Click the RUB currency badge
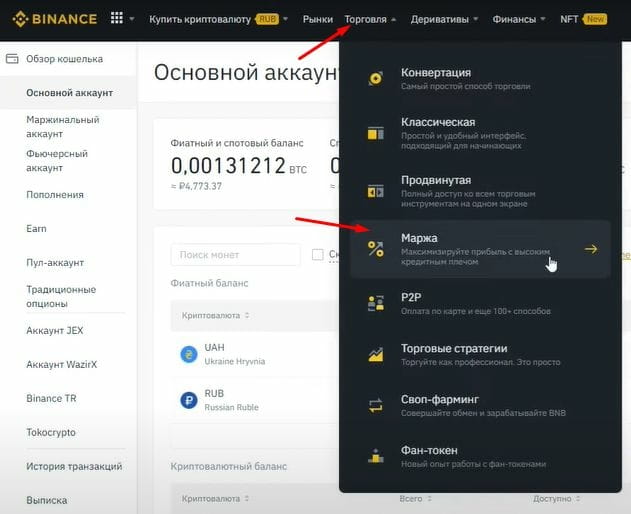Screen dimensions: 631x514 [267, 19]
